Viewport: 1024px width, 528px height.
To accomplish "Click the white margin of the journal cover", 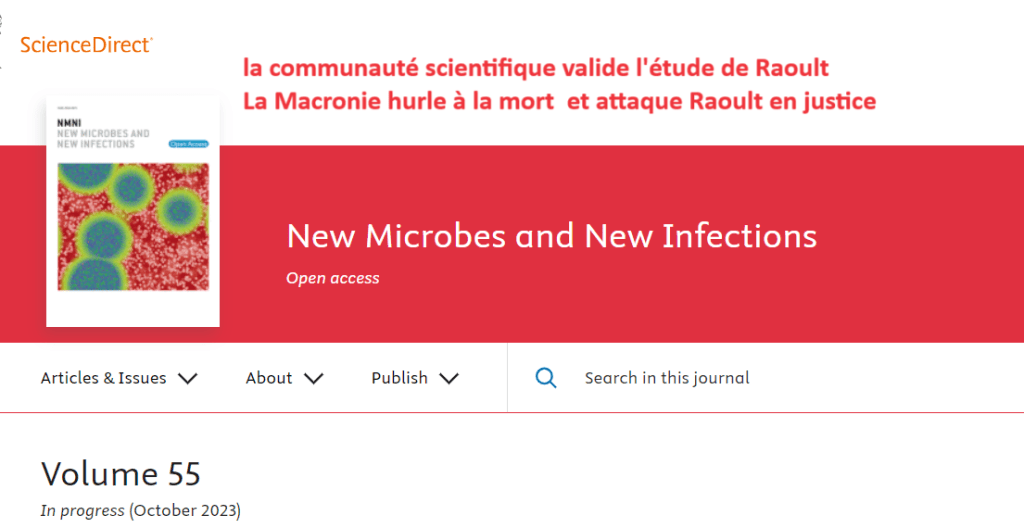I will coord(133,308).
